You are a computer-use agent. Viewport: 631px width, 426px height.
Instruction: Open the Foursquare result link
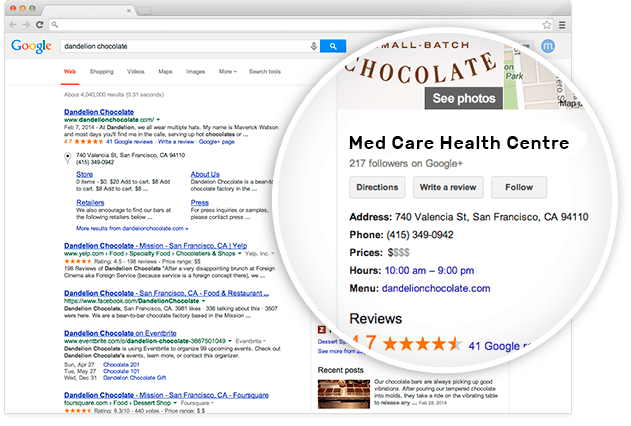166,395
